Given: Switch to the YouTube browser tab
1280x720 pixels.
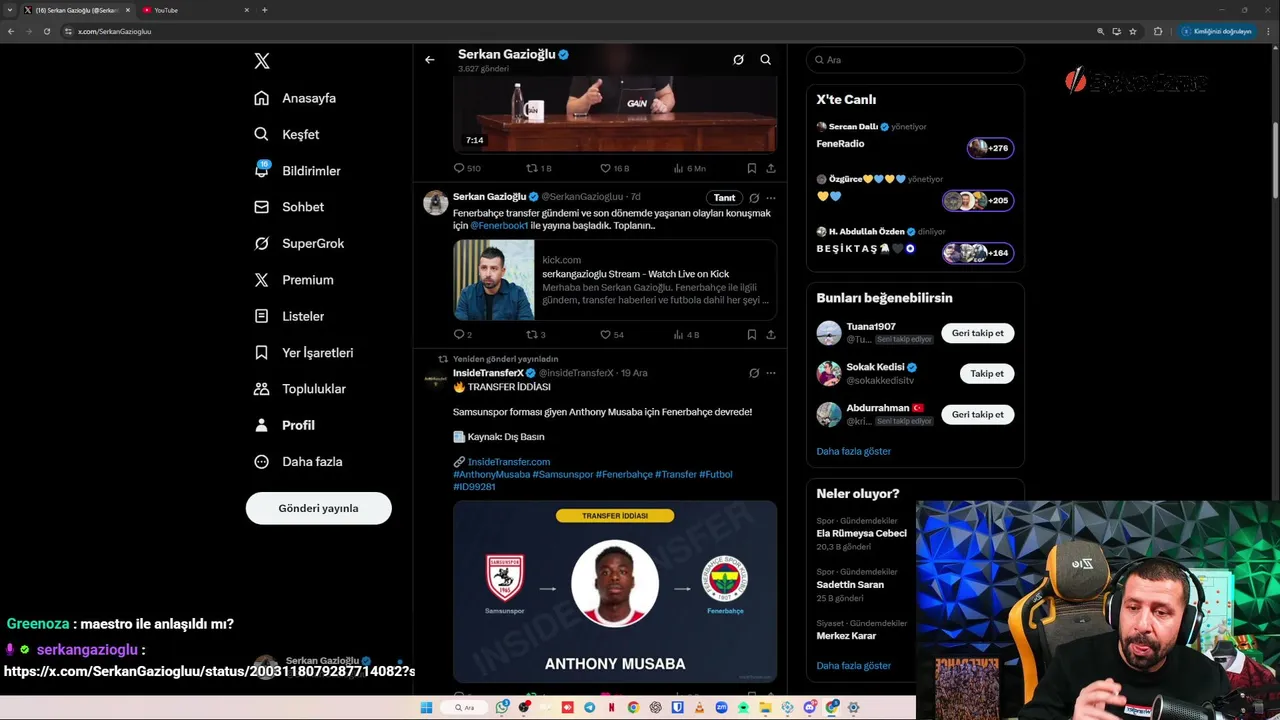Looking at the screenshot, I should coord(195,10).
